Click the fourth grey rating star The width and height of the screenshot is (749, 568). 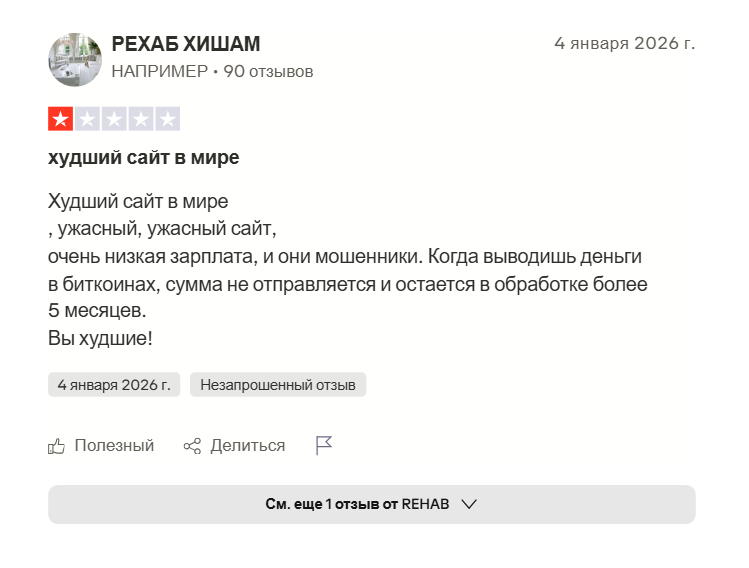coord(141,120)
